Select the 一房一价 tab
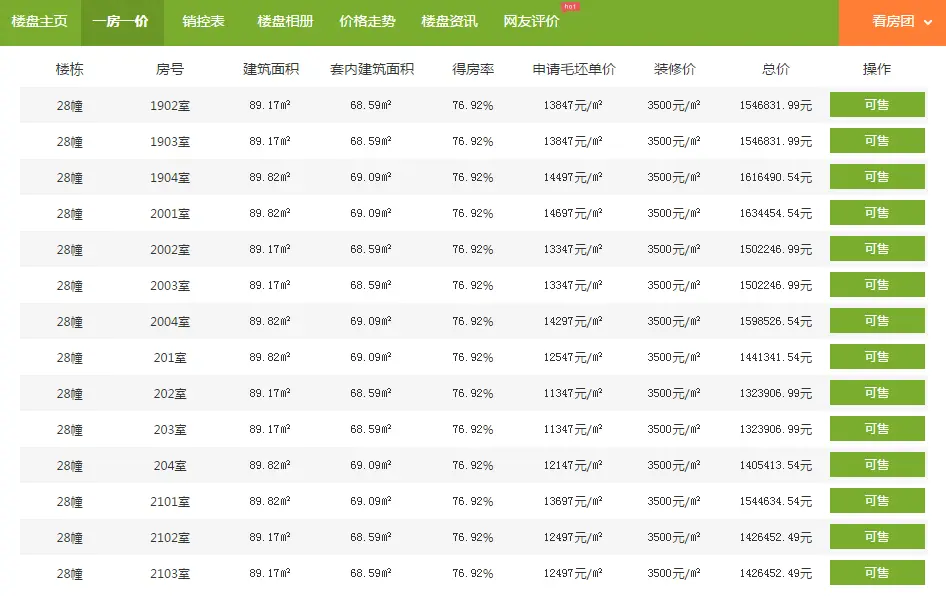Viewport: 946px width, 596px height. pyautogui.click(x=122, y=22)
